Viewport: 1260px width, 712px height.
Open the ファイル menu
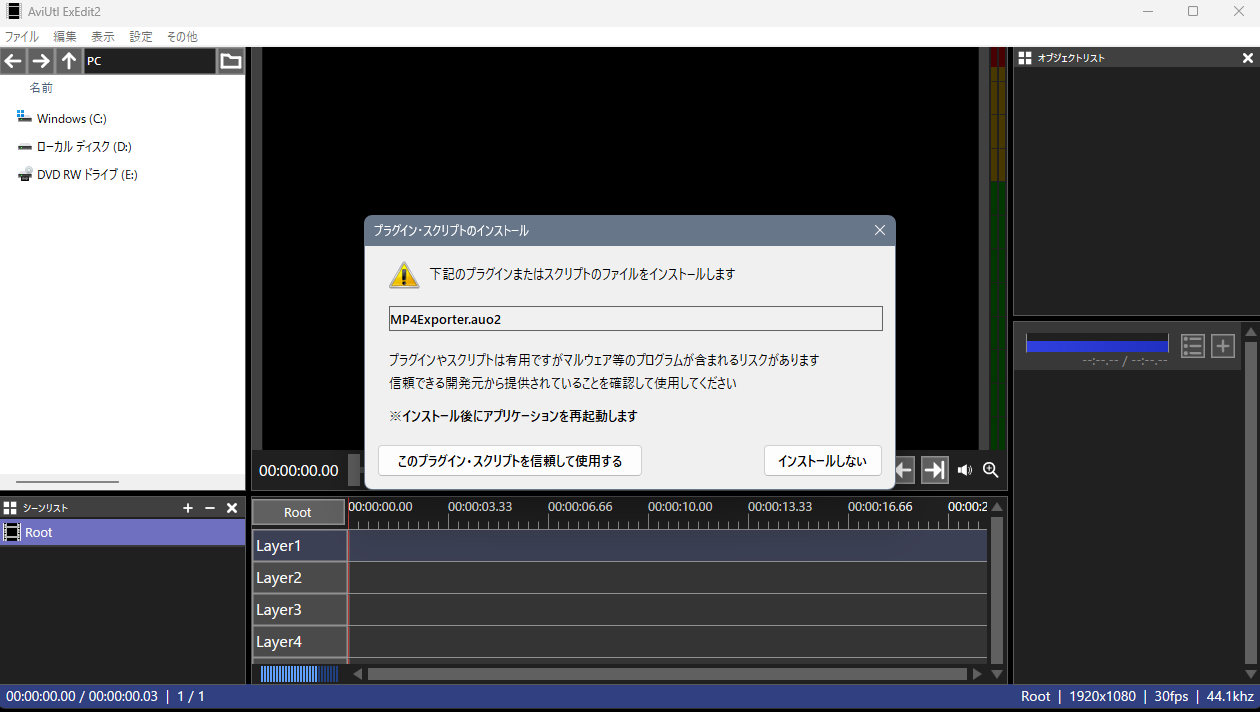[x=22, y=36]
